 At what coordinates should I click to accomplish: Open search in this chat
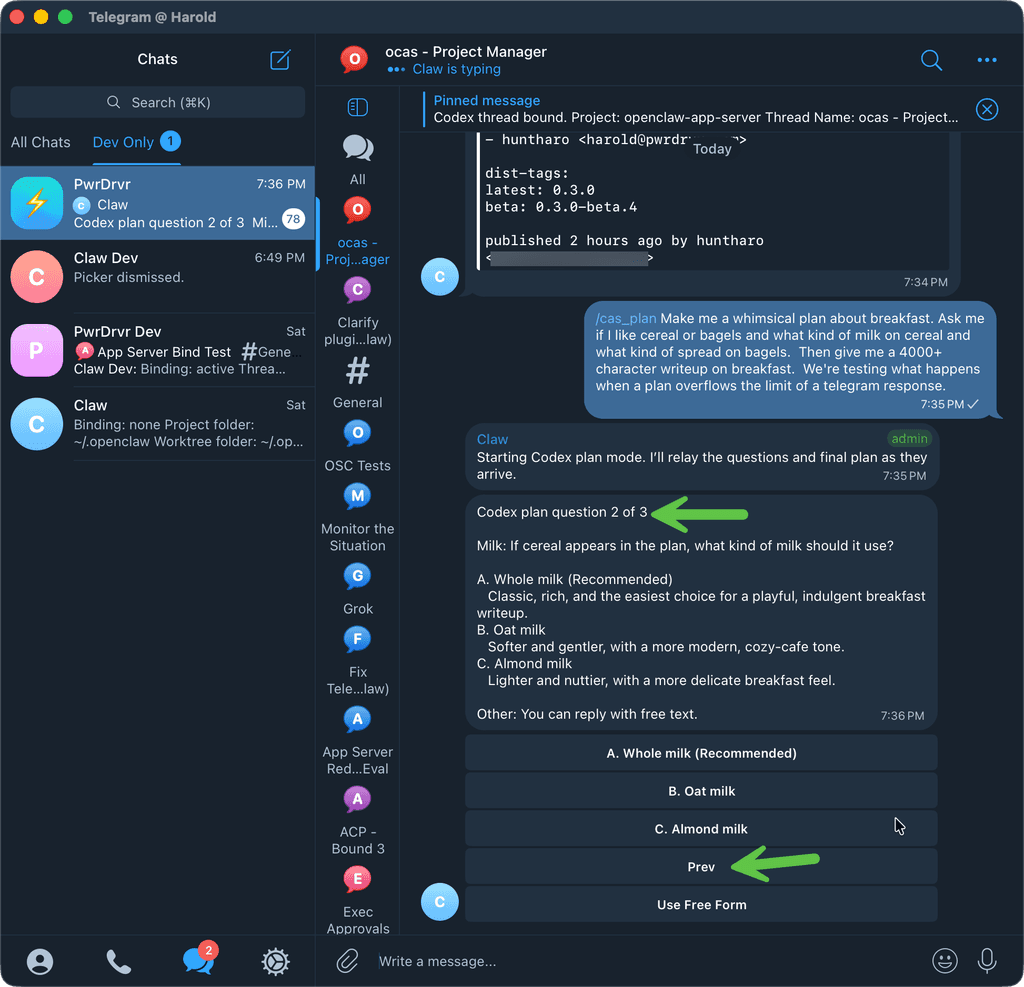pyautogui.click(x=931, y=60)
